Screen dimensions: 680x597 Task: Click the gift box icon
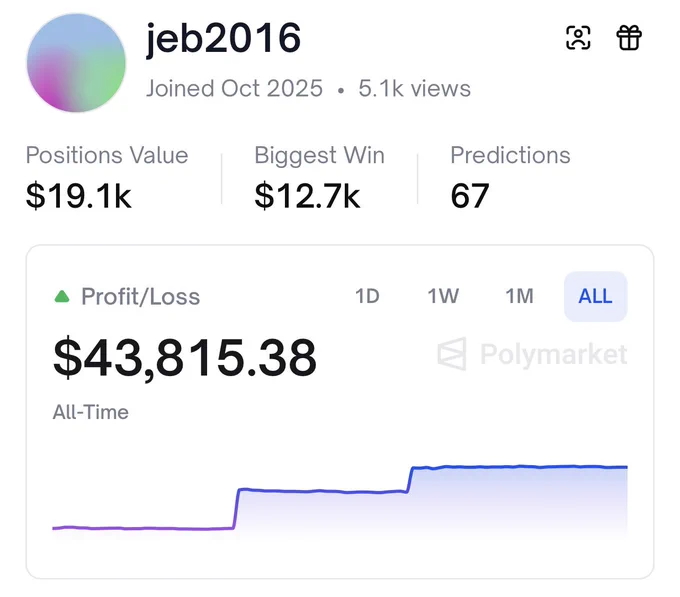click(629, 38)
